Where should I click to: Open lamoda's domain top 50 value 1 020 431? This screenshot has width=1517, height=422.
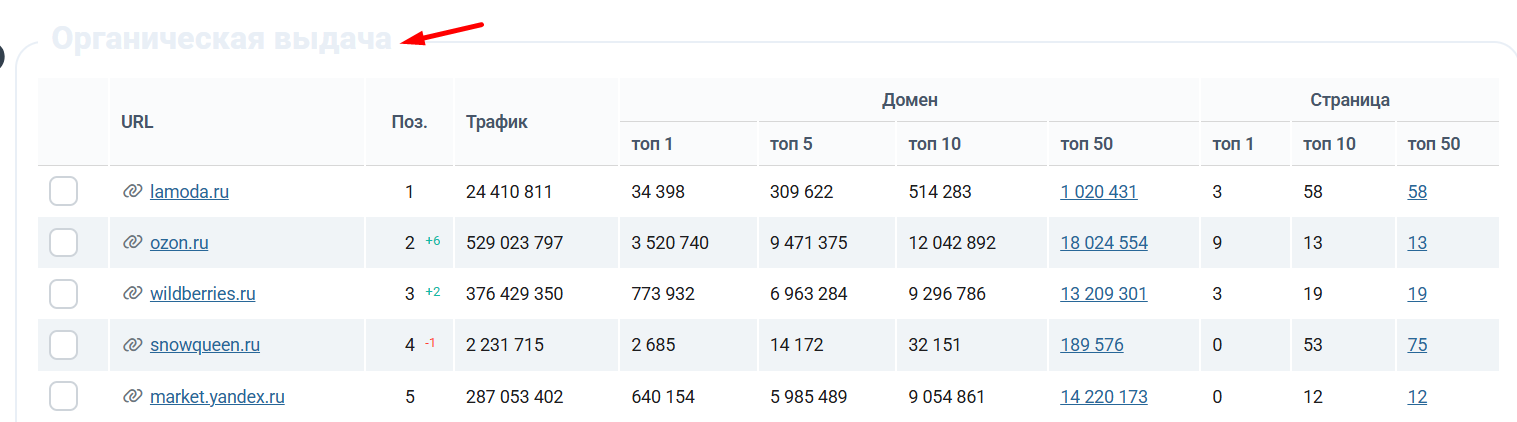[x=1098, y=191]
